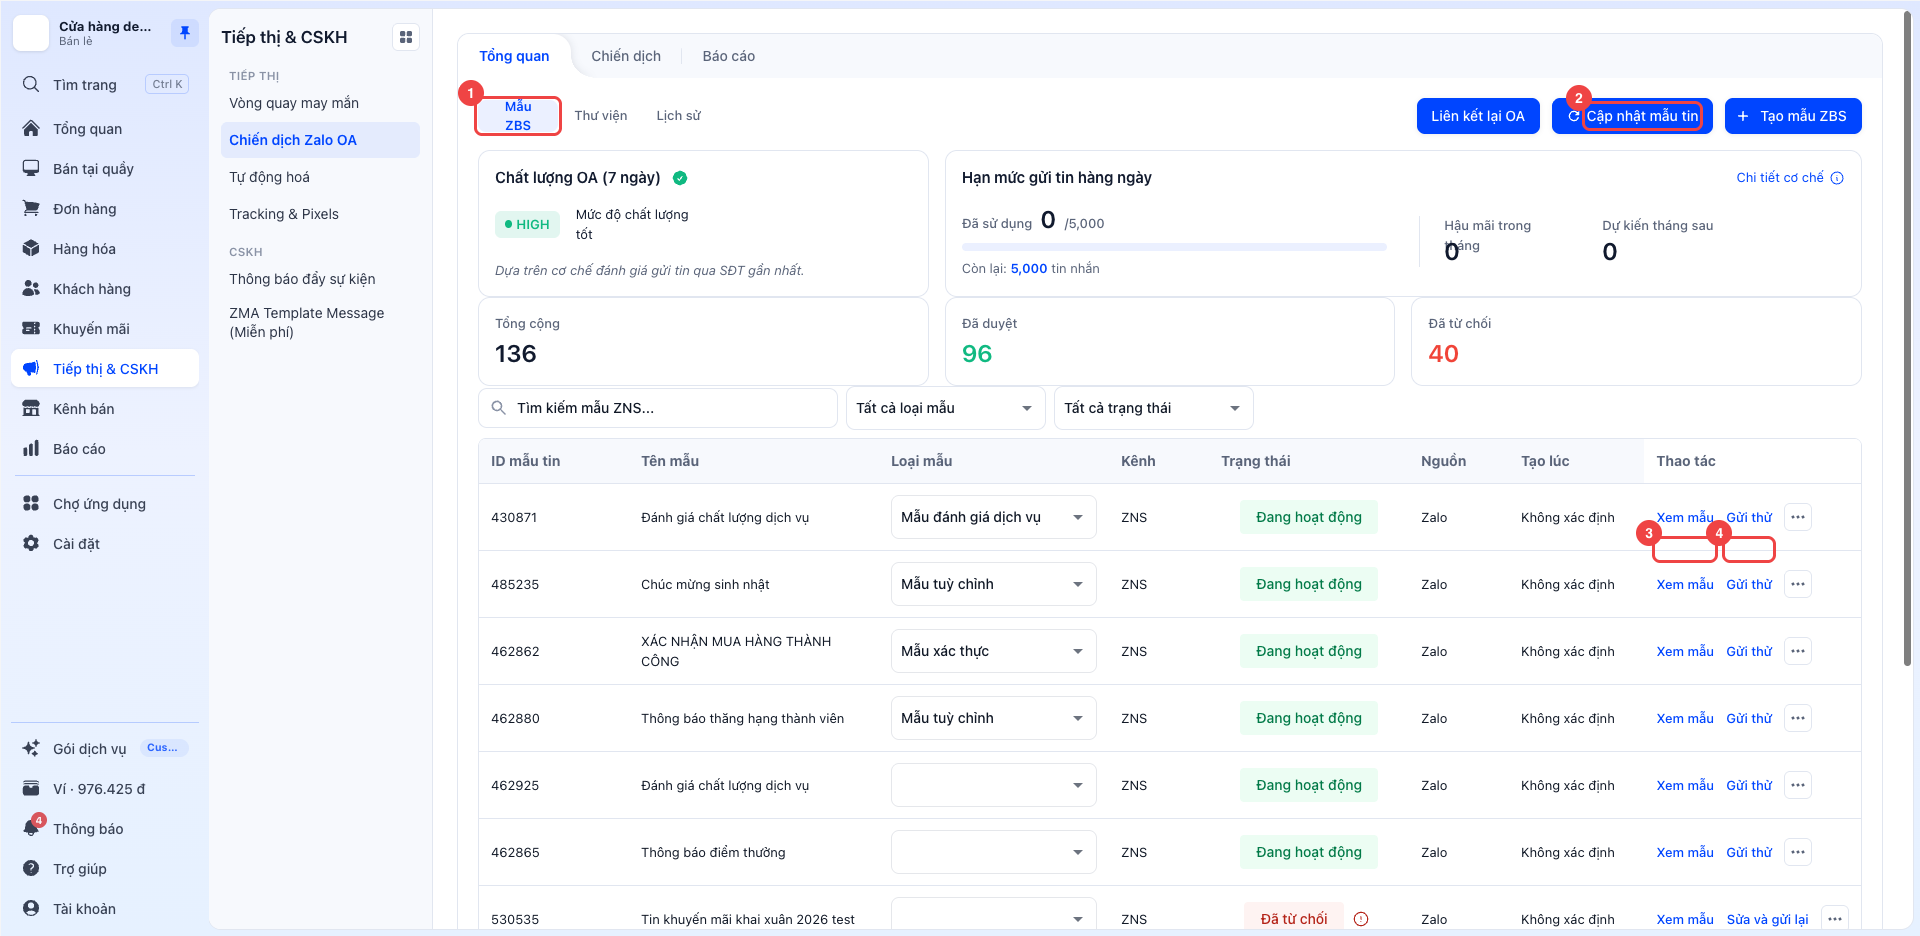Click the Hàng hóa box icon

coord(31,248)
